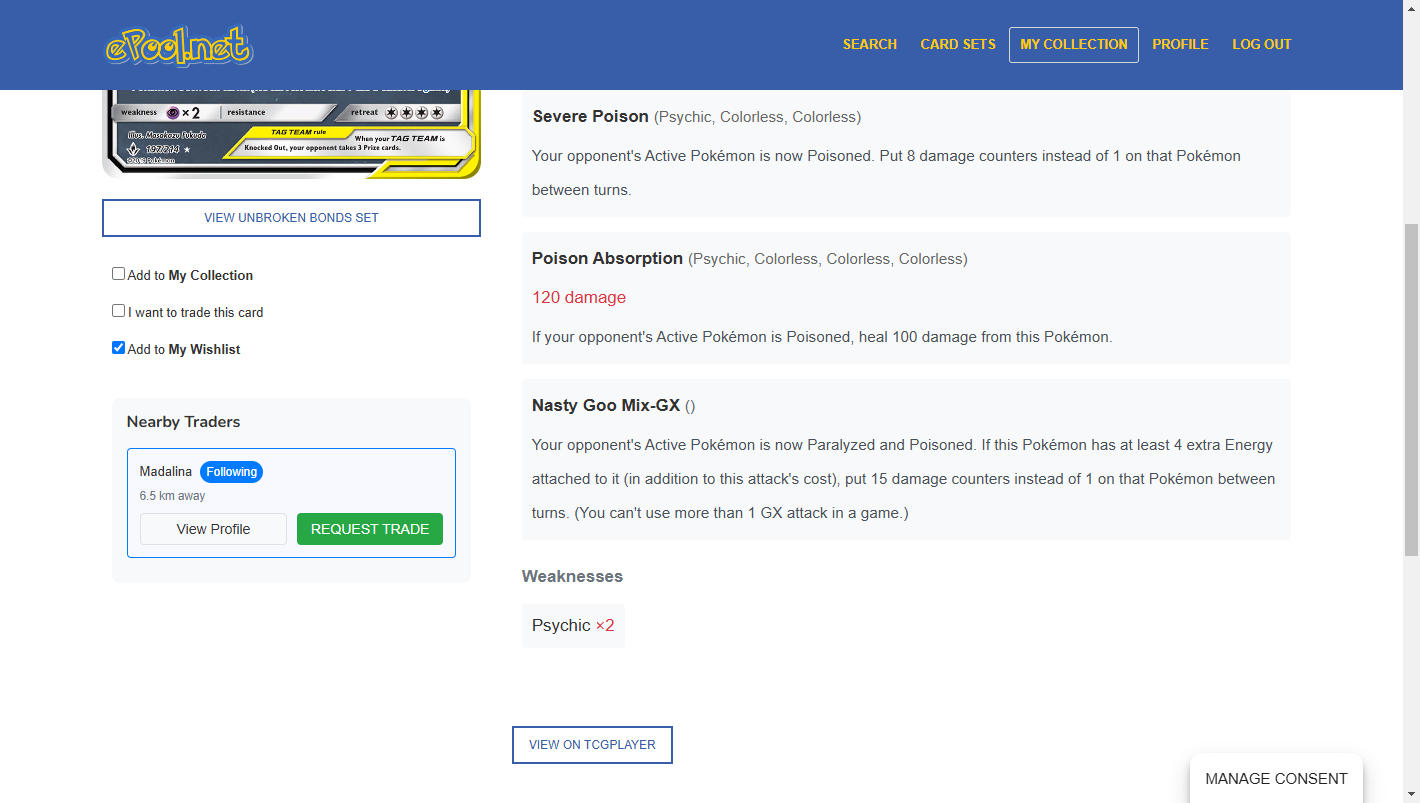This screenshot has width=1420, height=803.
Task: Click the Weaknesses heading
Action: point(572,576)
